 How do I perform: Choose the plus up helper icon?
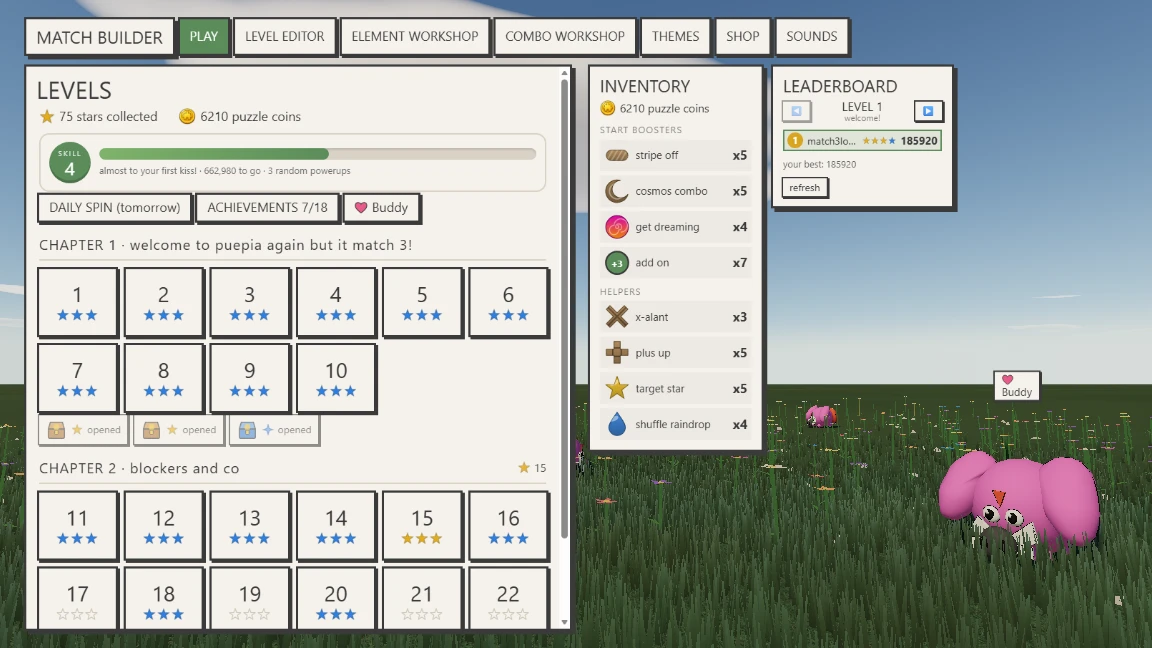pyautogui.click(x=616, y=353)
